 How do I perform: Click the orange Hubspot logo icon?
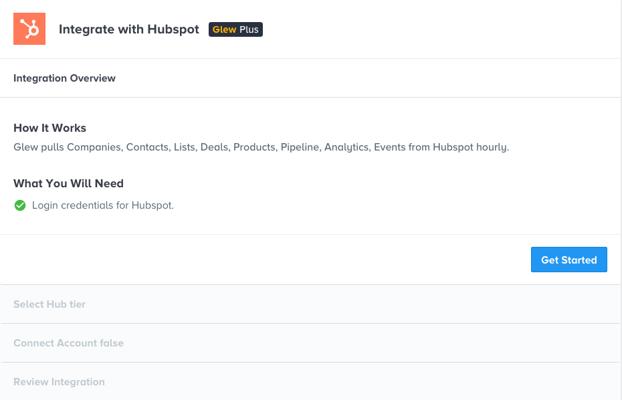29,29
